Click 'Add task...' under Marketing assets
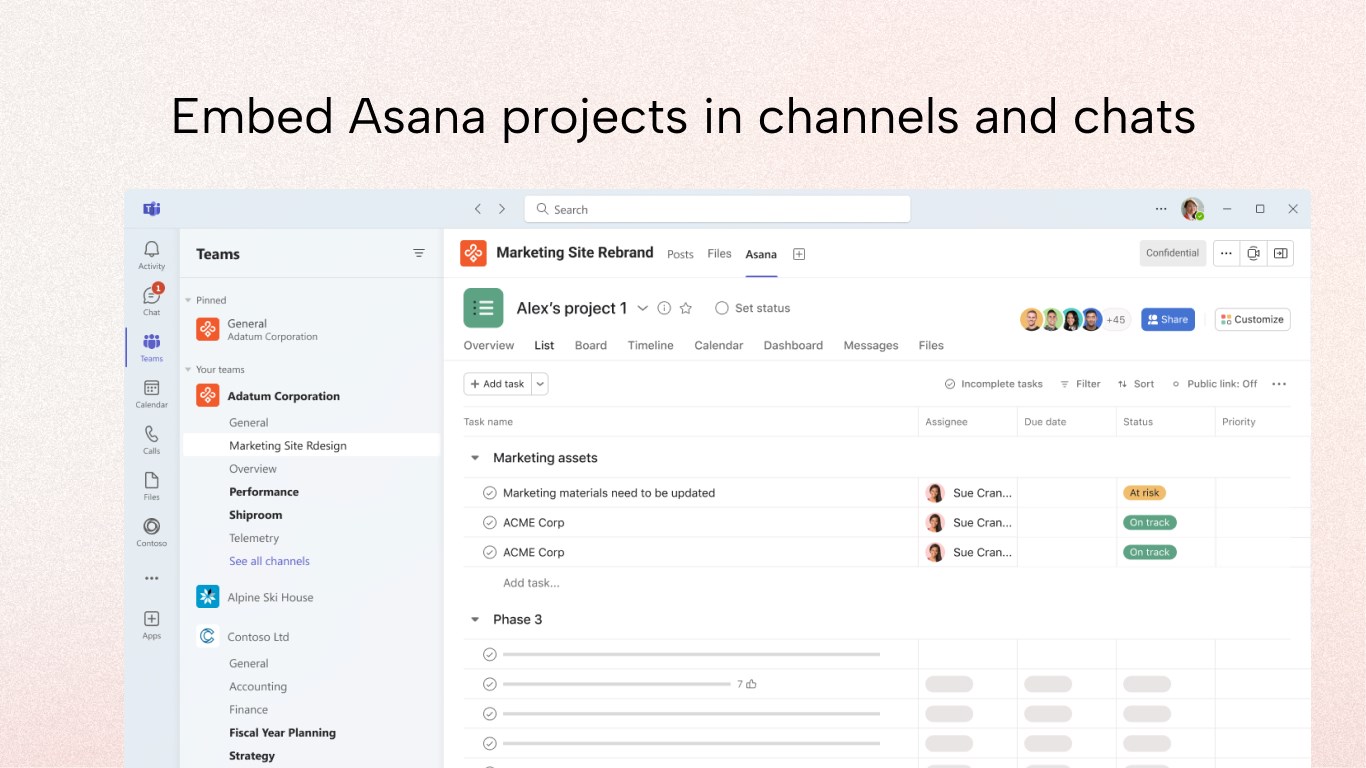 [531, 583]
